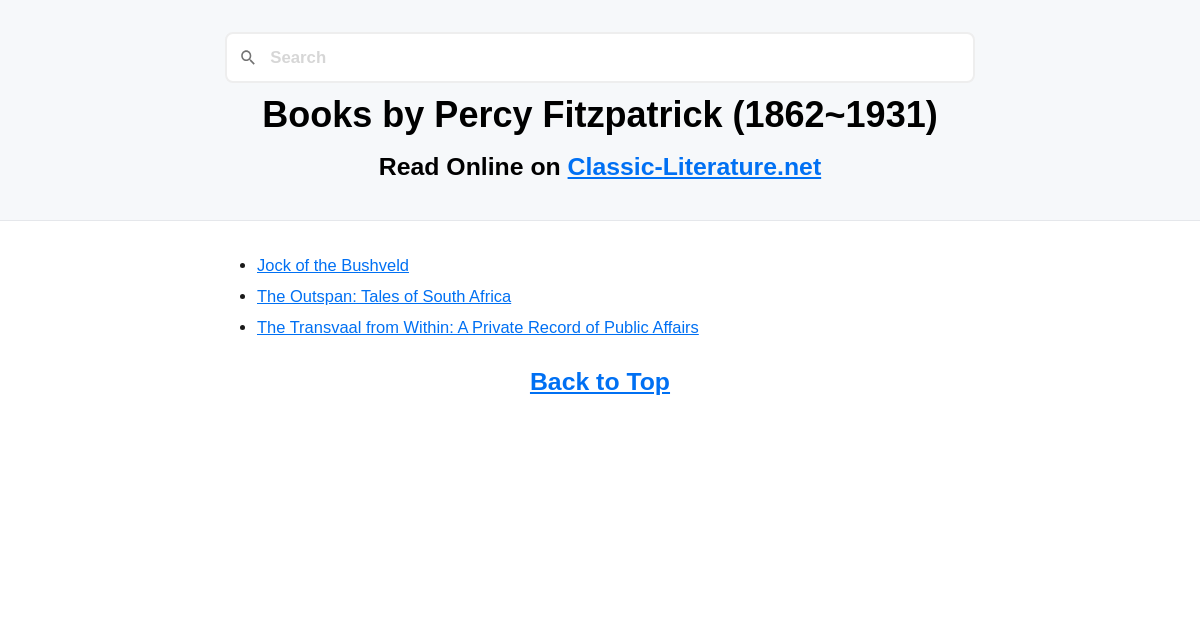1200x628 pixels.
Task: Select the page heading Books by Percy Fitzpatrick
Action: (x=599, y=114)
